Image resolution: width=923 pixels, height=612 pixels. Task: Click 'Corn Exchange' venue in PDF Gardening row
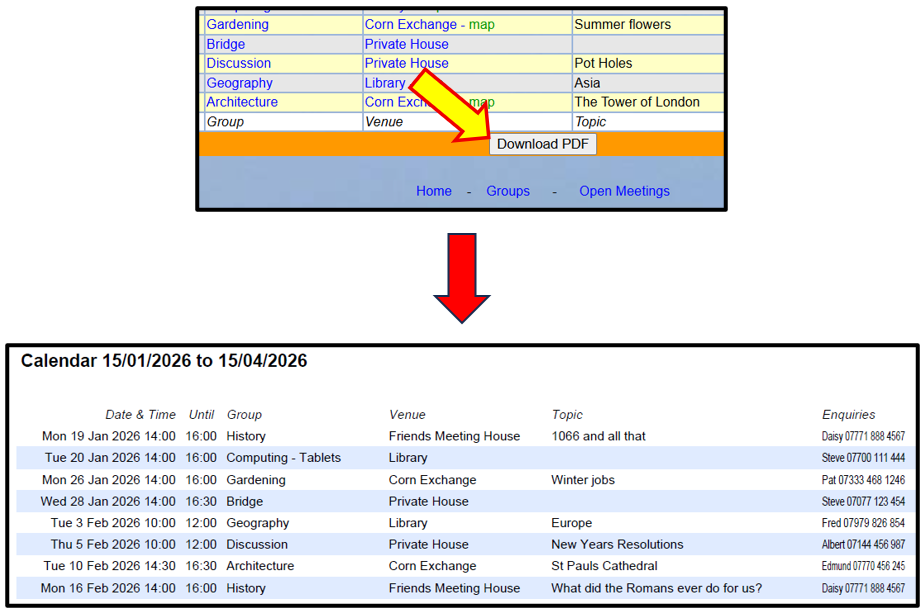[432, 480]
